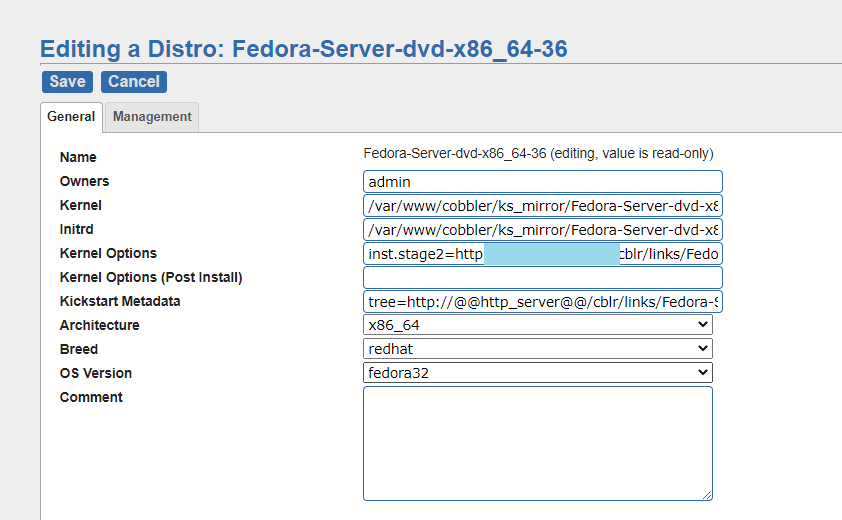
Task: Click the Comment box resize handle
Action: (707, 494)
